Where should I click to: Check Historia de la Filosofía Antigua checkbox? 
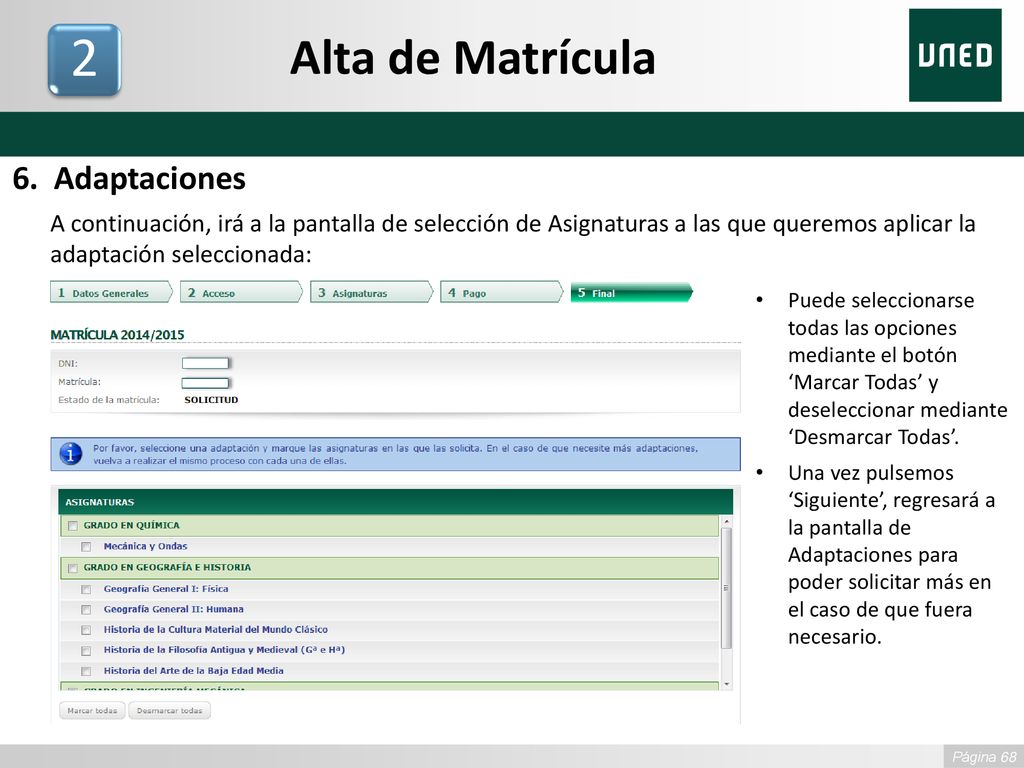click(x=86, y=650)
